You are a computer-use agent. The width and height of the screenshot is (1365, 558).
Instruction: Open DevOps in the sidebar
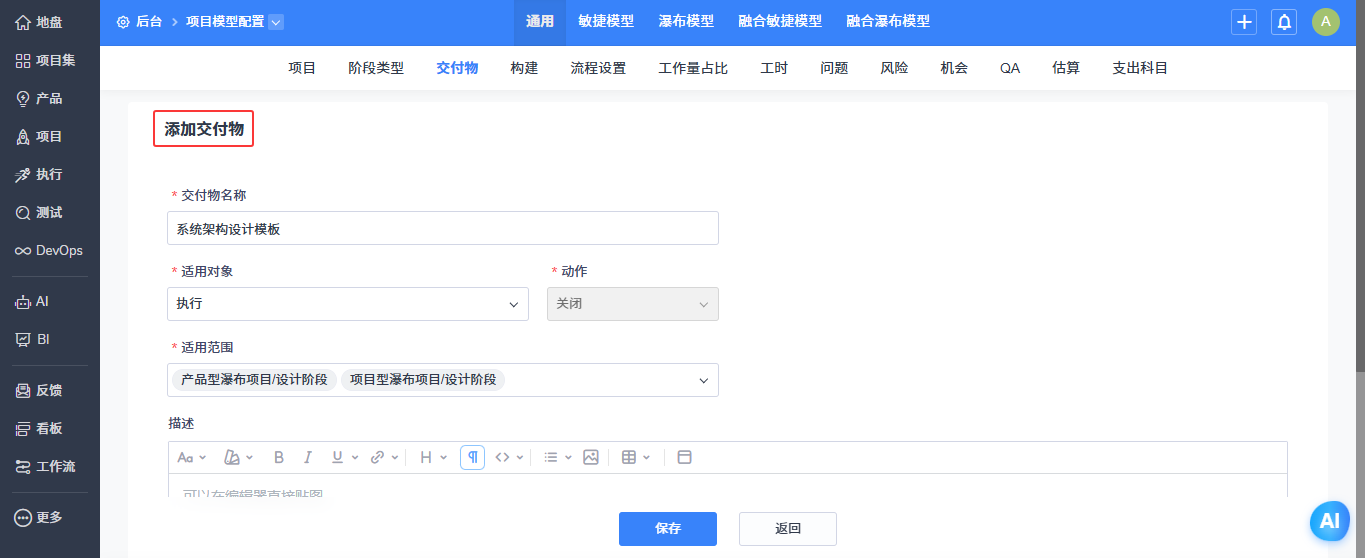tap(50, 250)
